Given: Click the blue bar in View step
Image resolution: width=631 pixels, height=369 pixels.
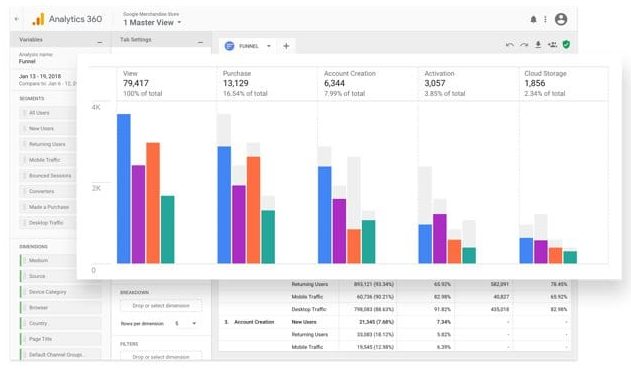Looking at the screenshot, I should point(124,189).
